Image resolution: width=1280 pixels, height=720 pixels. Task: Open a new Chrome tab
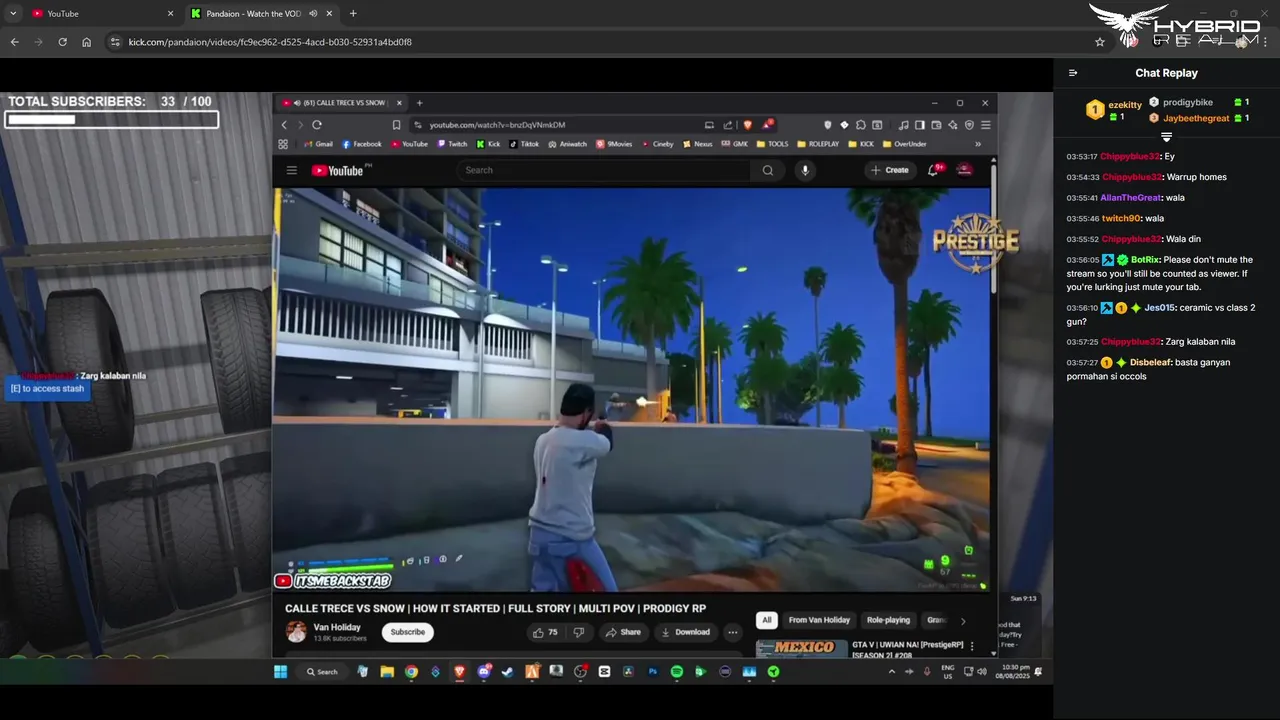tap(353, 14)
